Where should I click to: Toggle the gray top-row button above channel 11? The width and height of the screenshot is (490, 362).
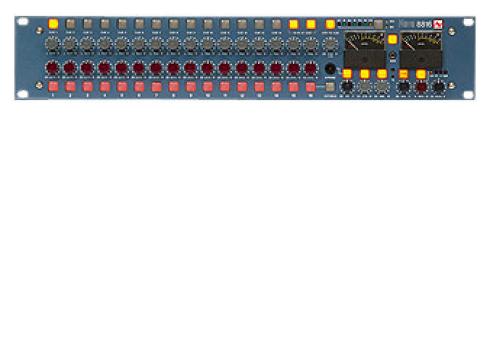225,24
